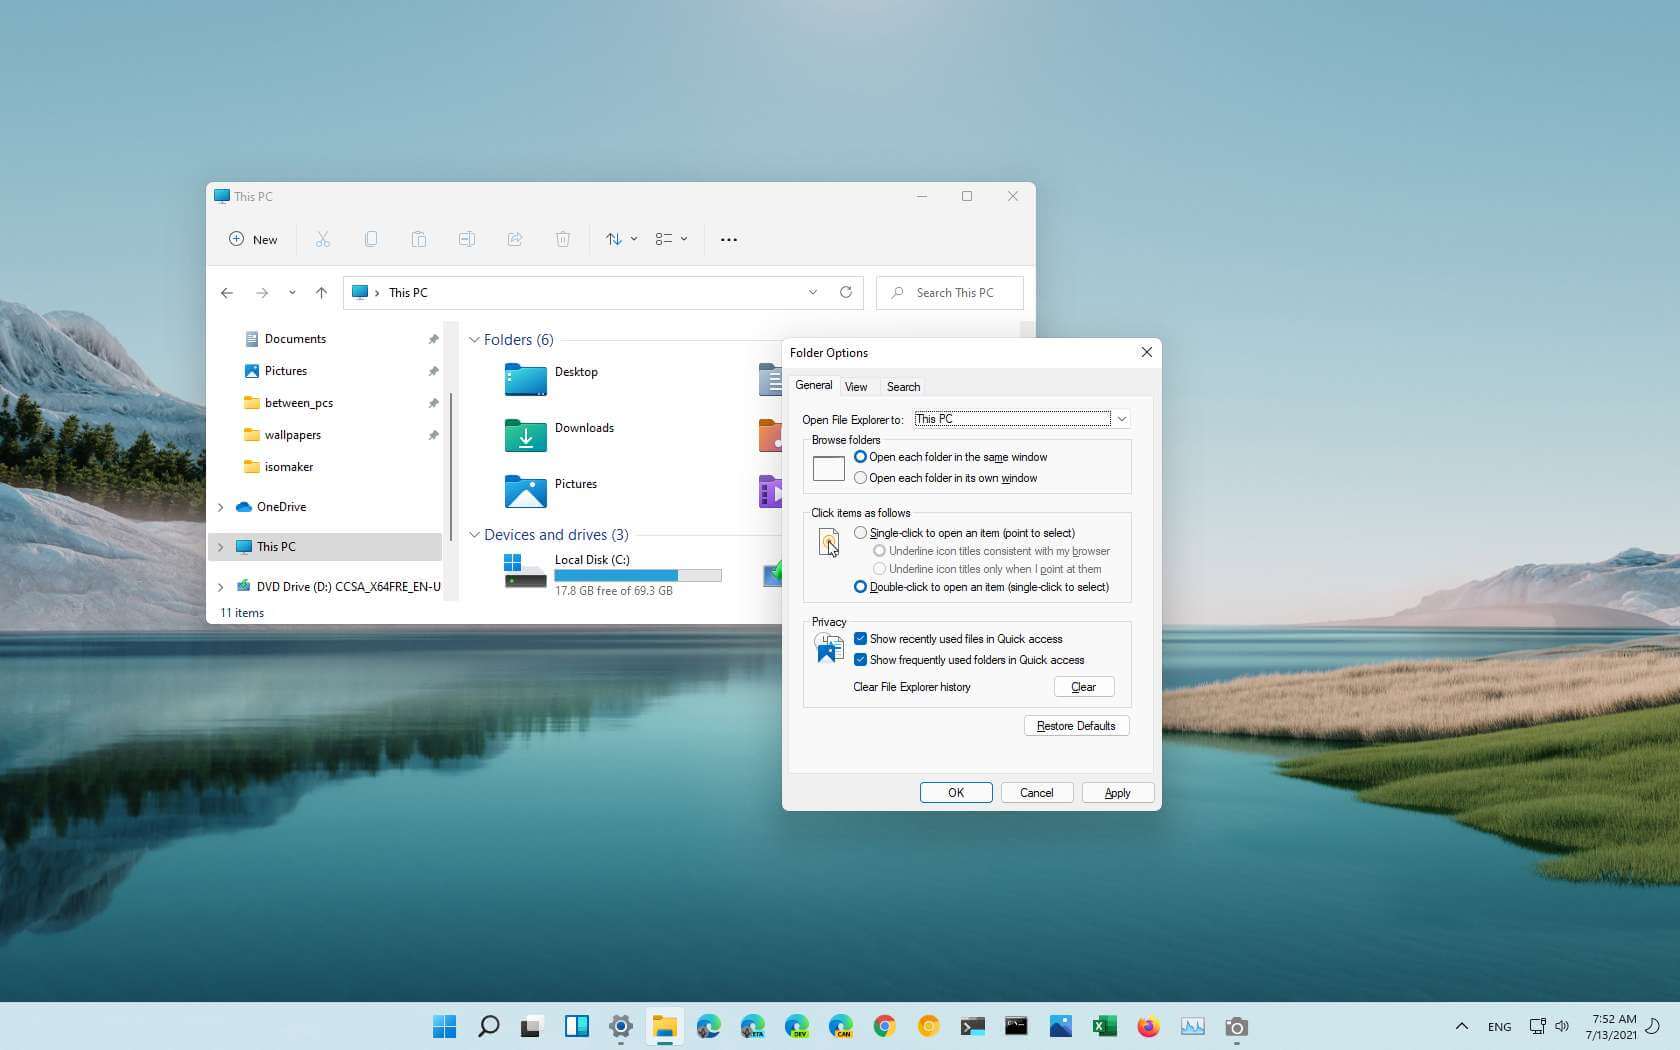Select Open each folder in its own window
This screenshot has width=1680, height=1050.
pyautogui.click(x=860, y=477)
